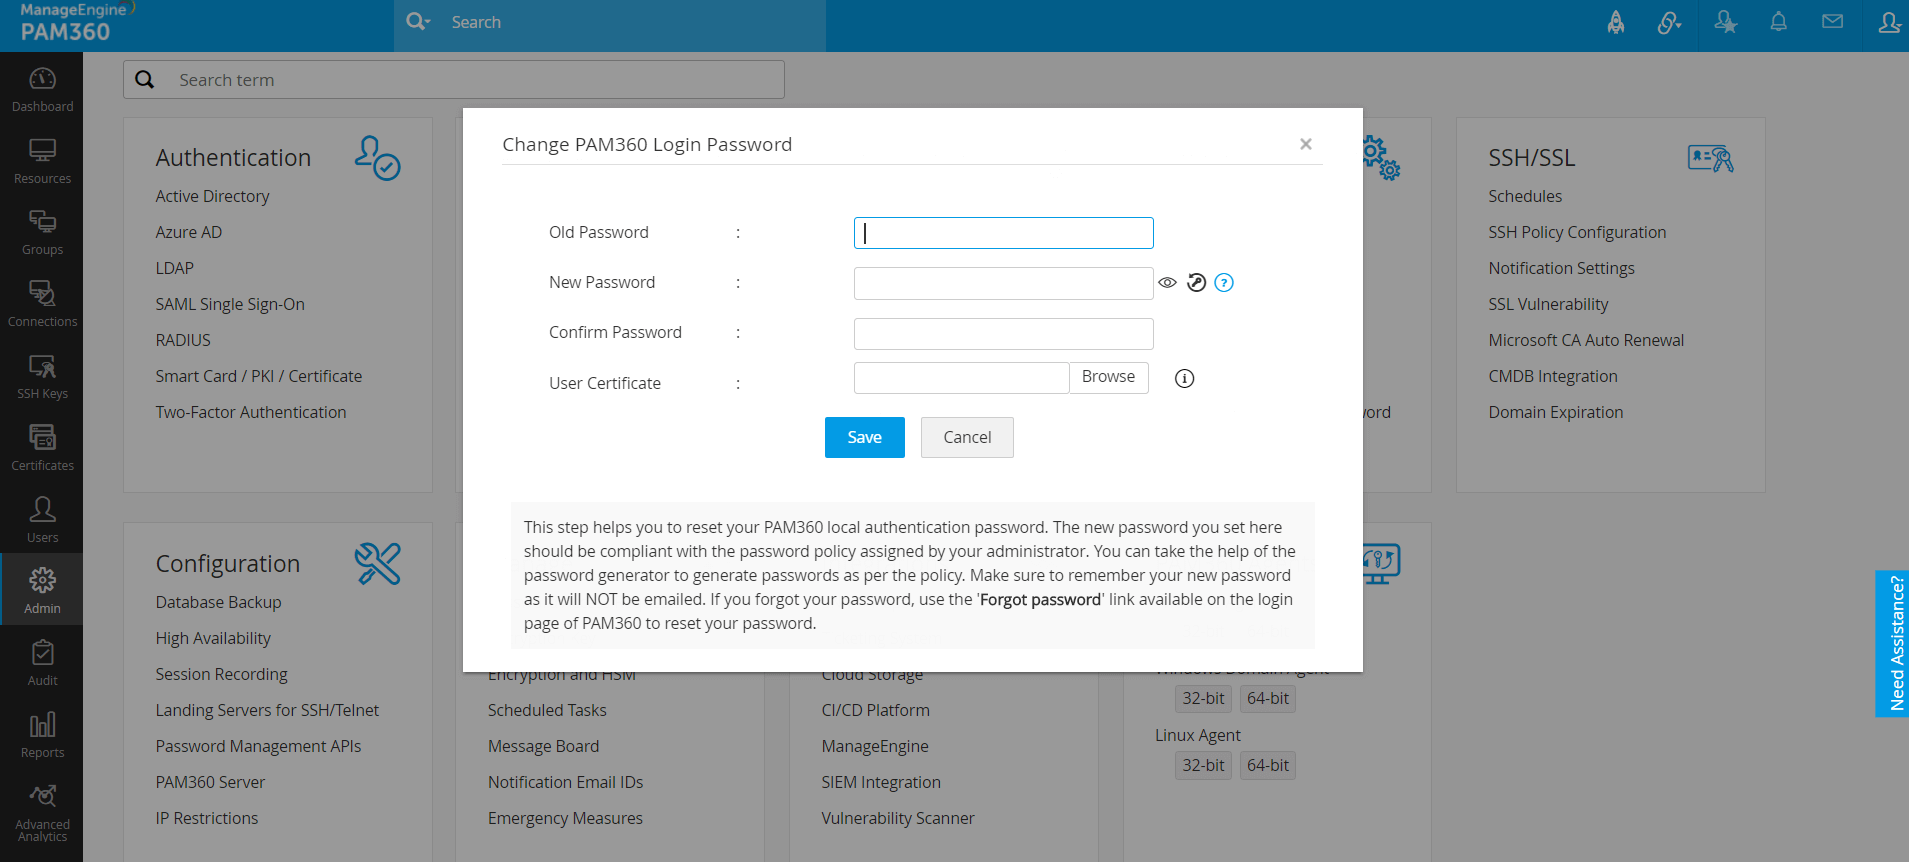The image size is (1909, 862).
Task: Click the blue password policy help icon
Action: 1224,283
